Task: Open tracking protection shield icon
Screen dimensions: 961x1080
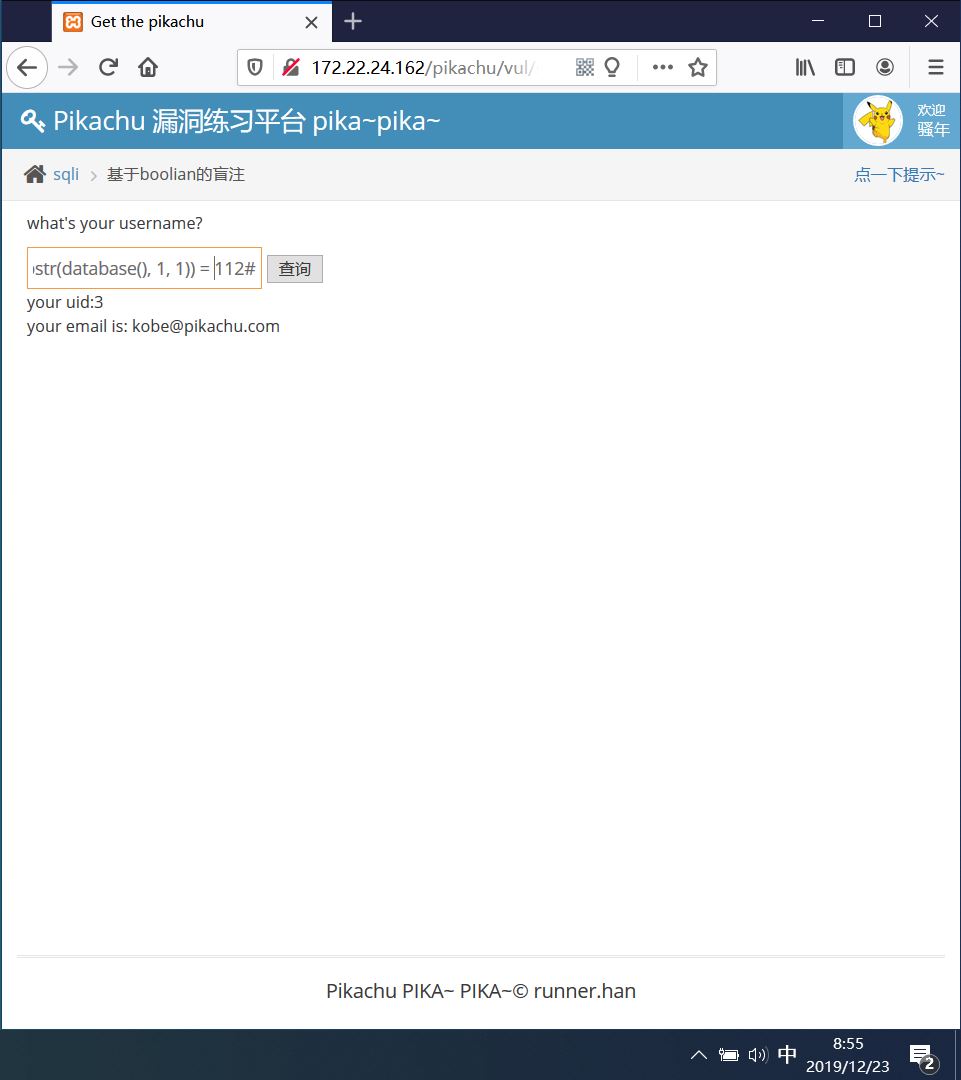Action: [255, 68]
